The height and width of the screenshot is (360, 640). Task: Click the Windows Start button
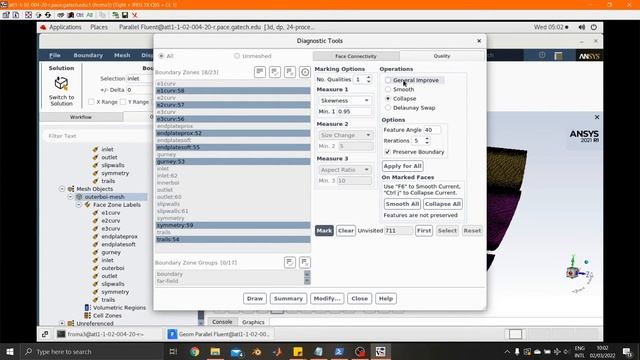tap(10, 351)
